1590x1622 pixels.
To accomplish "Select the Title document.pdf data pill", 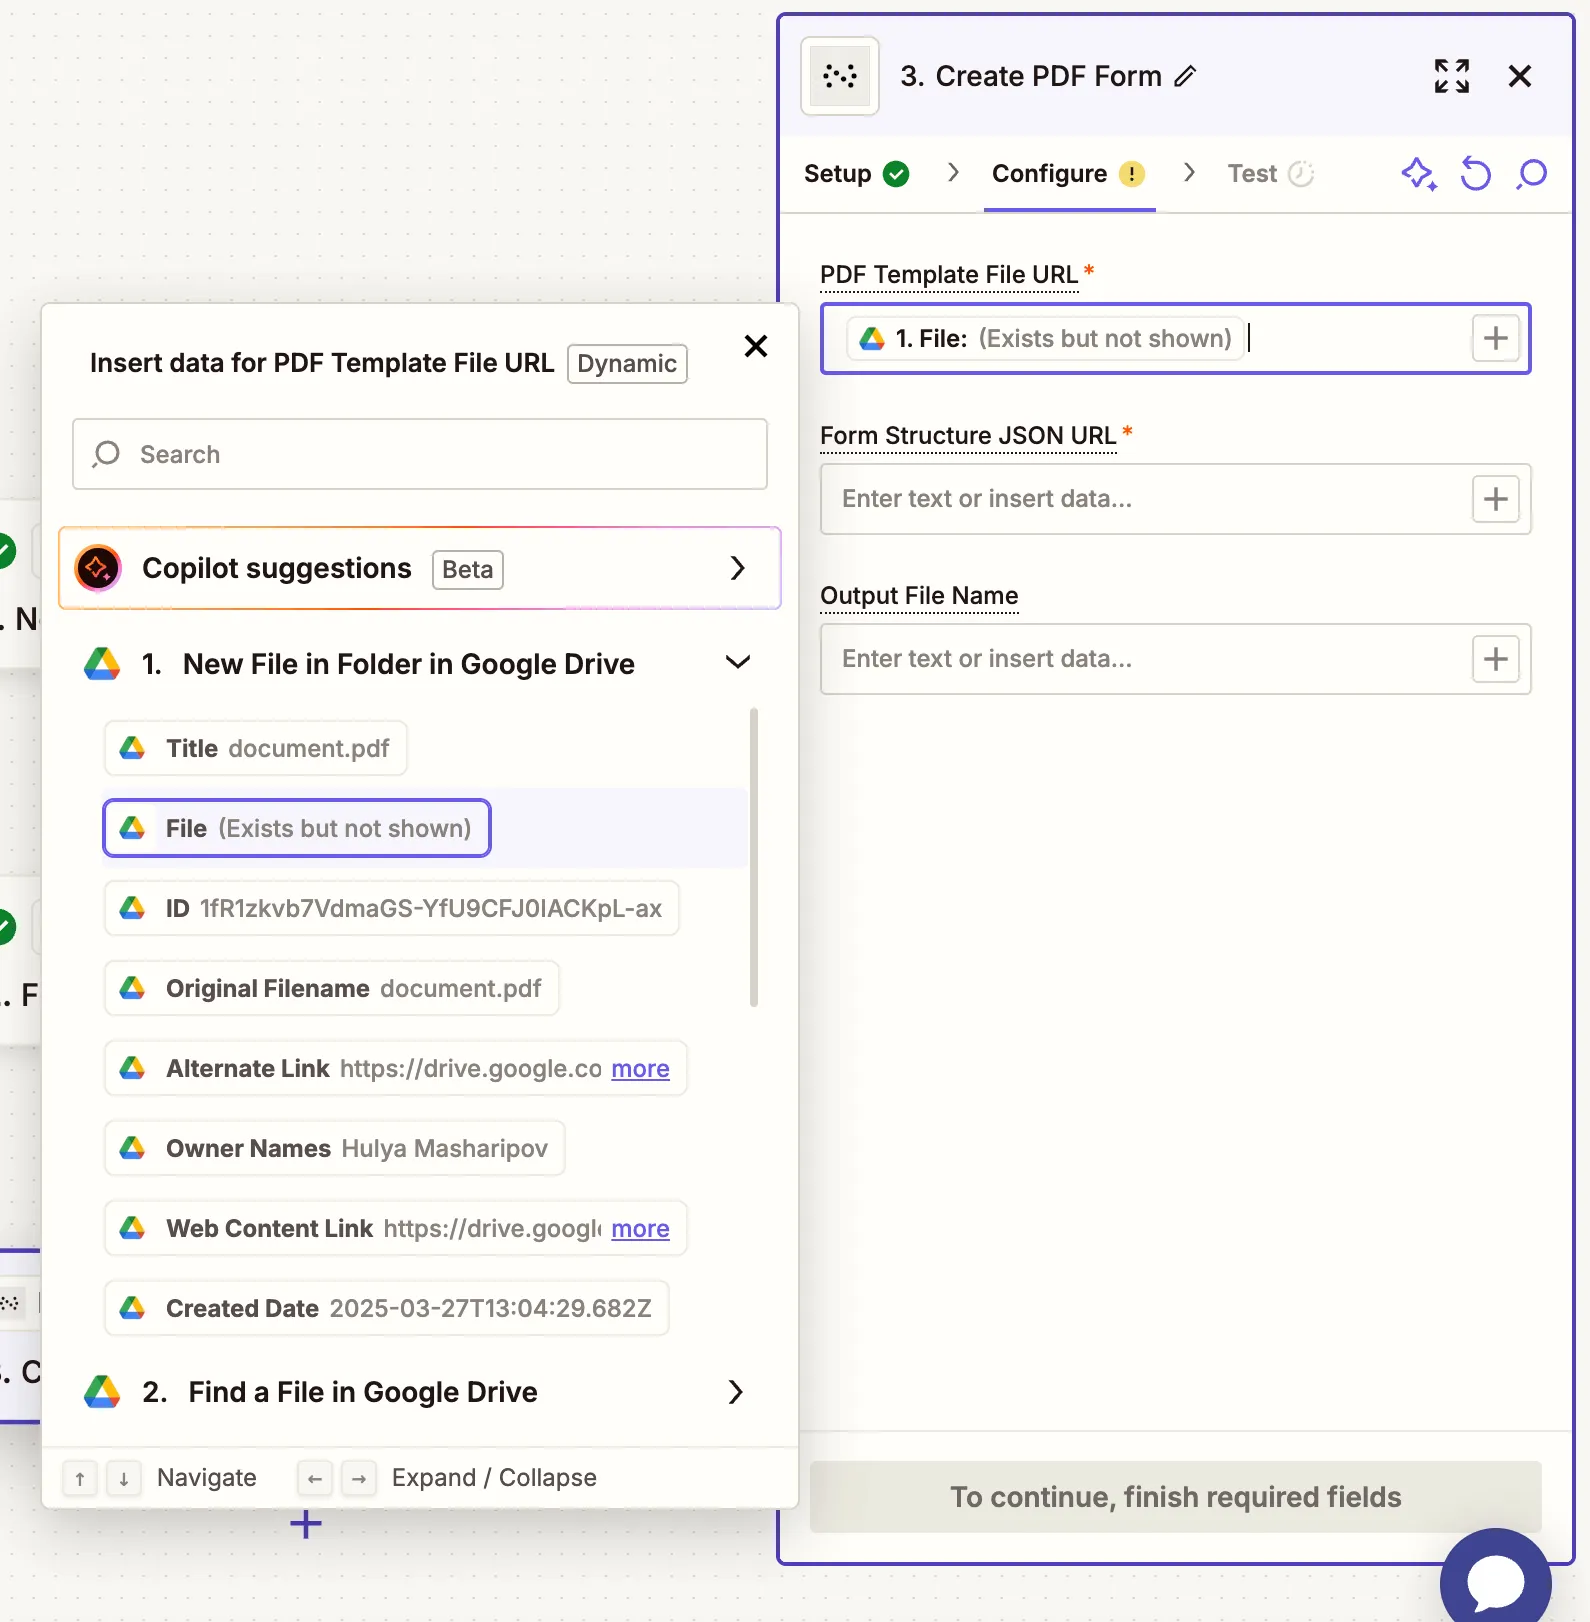I will (256, 748).
